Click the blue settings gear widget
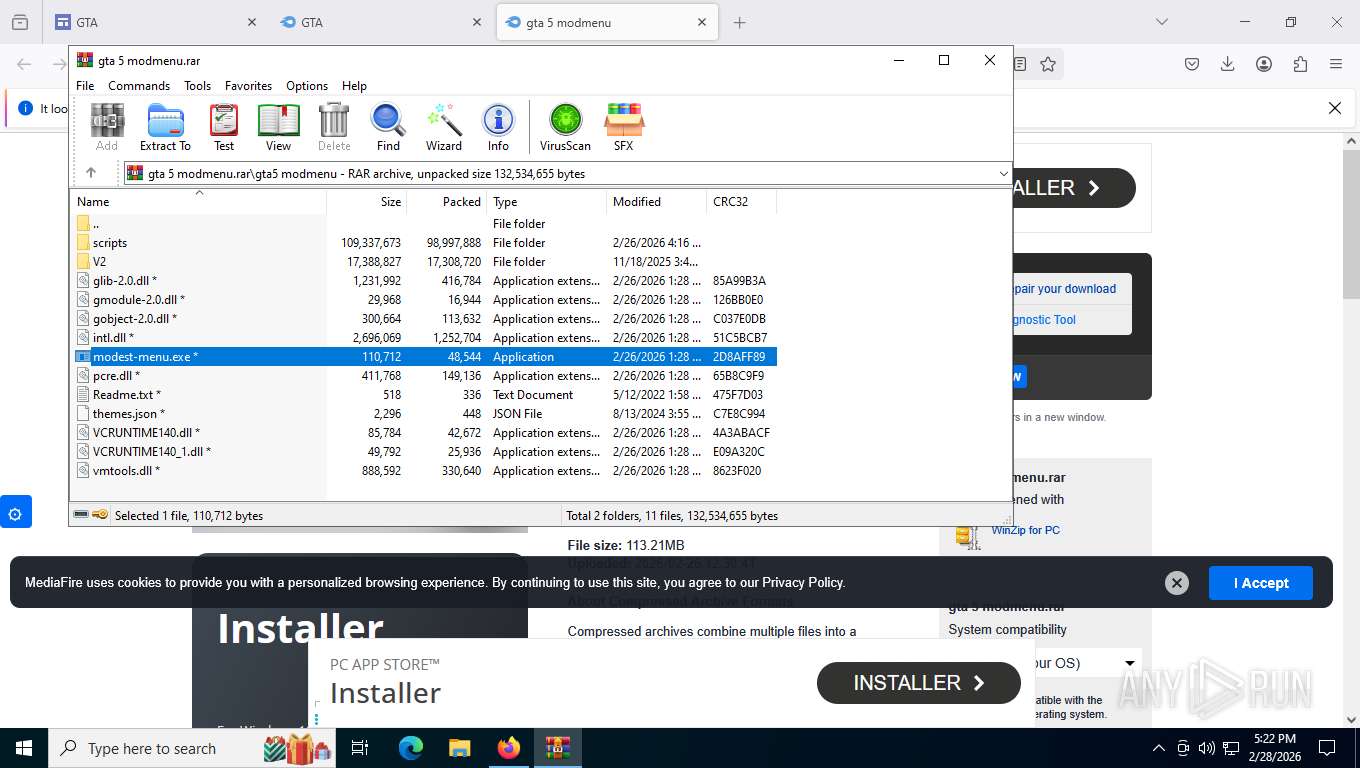The height and width of the screenshot is (768, 1360). click(x=15, y=514)
